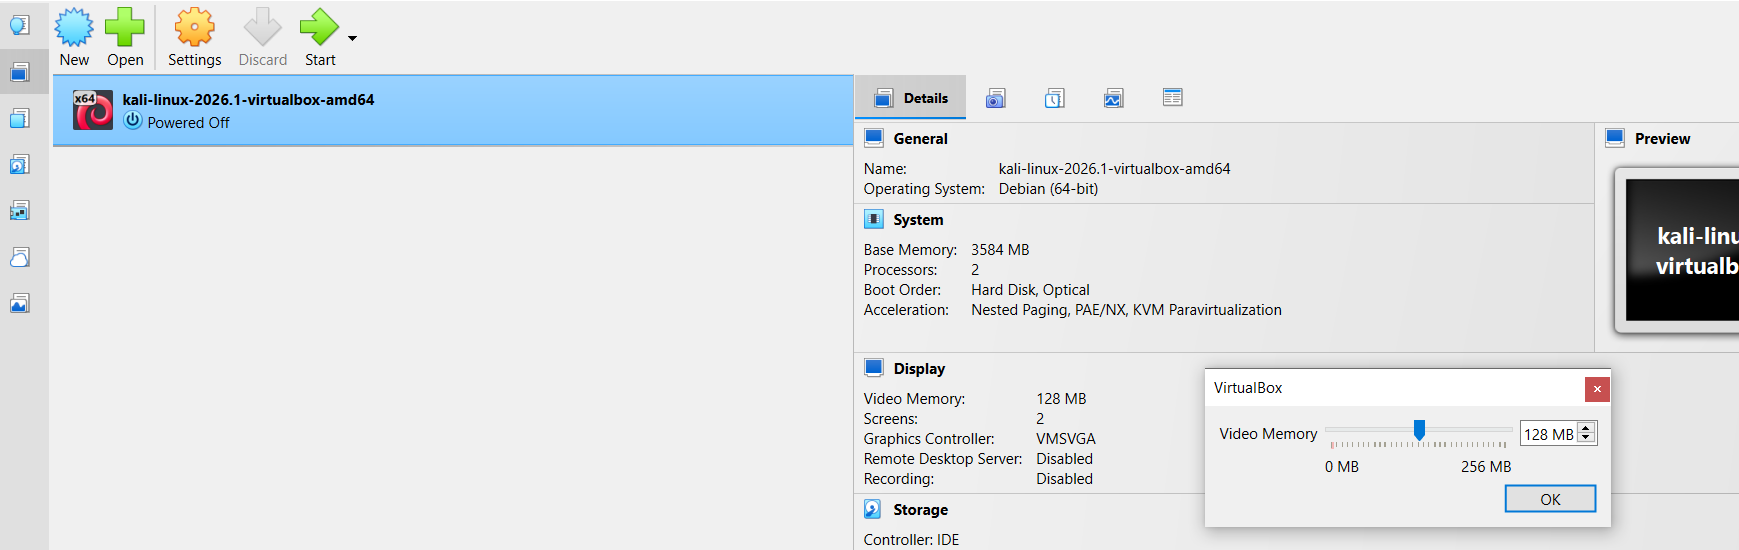
Task: Confirm the video memory popup with OK
Action: [1550, 499]
